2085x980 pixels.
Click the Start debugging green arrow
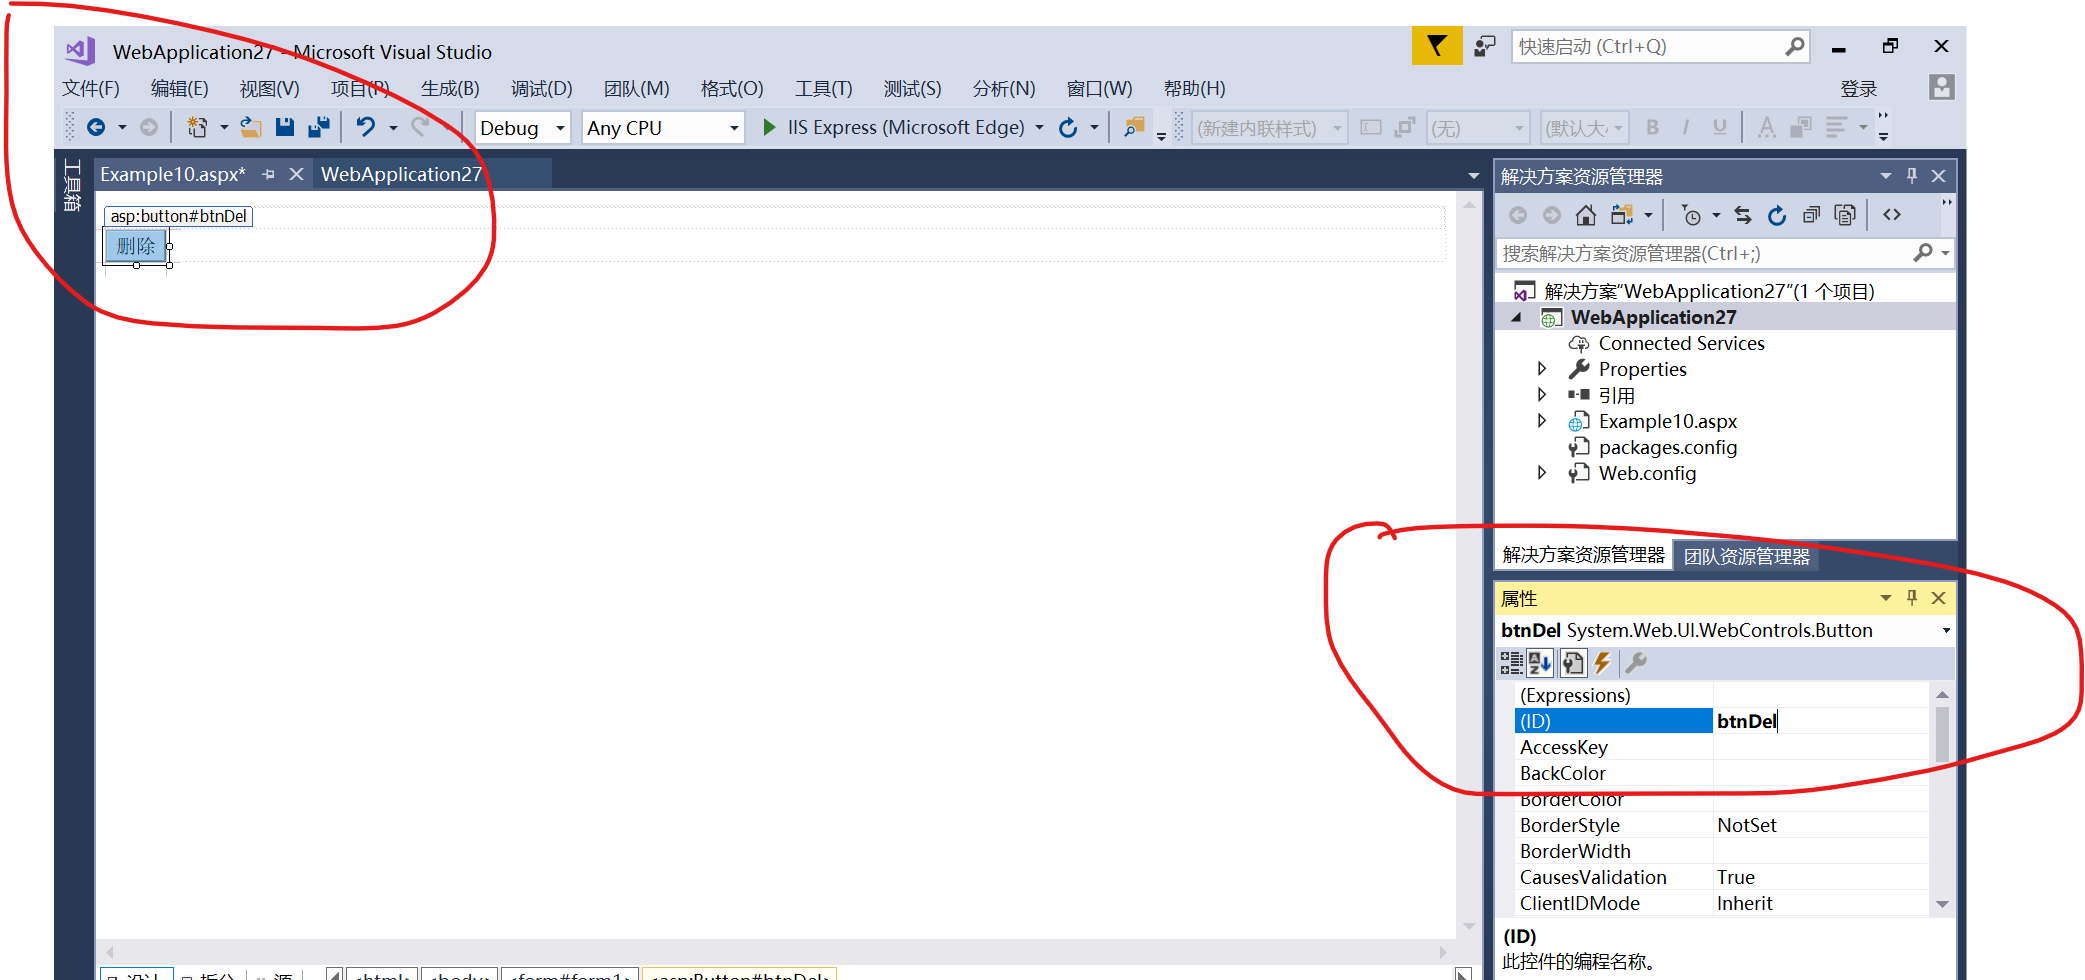pos(768,127)
